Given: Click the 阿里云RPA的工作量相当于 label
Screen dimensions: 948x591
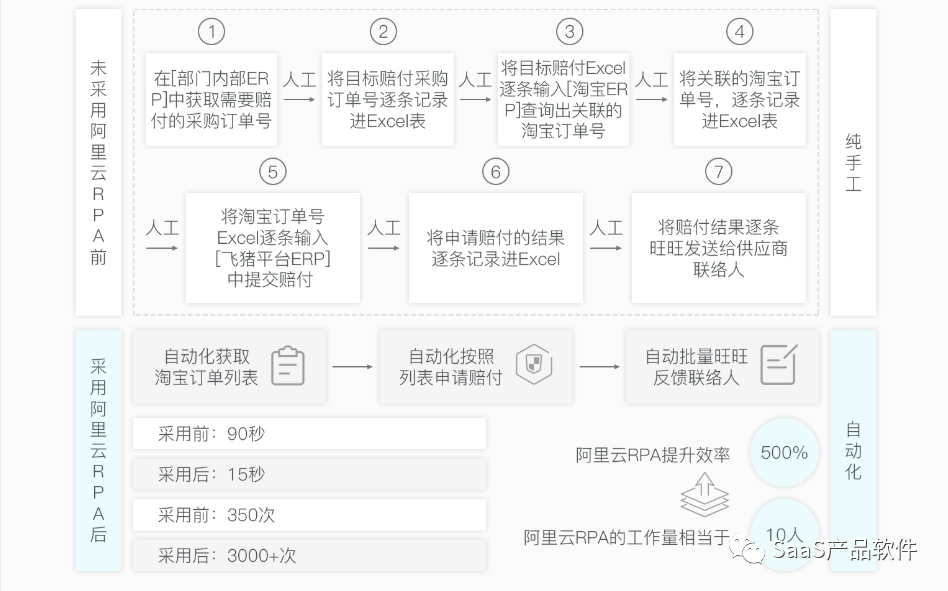Looking at the screenshot, I should tap(627, 537).
